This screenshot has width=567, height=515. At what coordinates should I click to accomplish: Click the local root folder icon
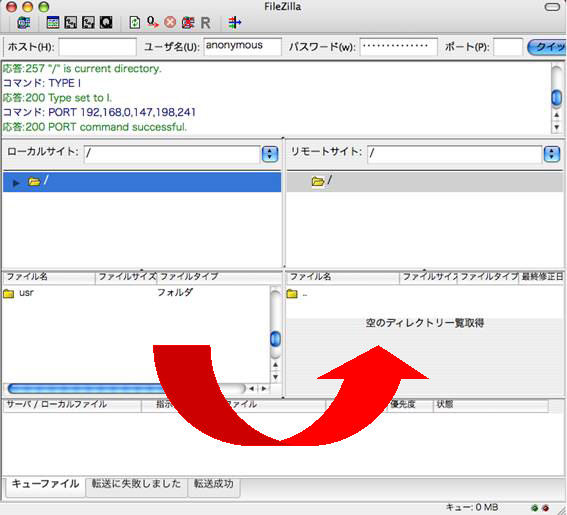[x=34, y=181]
